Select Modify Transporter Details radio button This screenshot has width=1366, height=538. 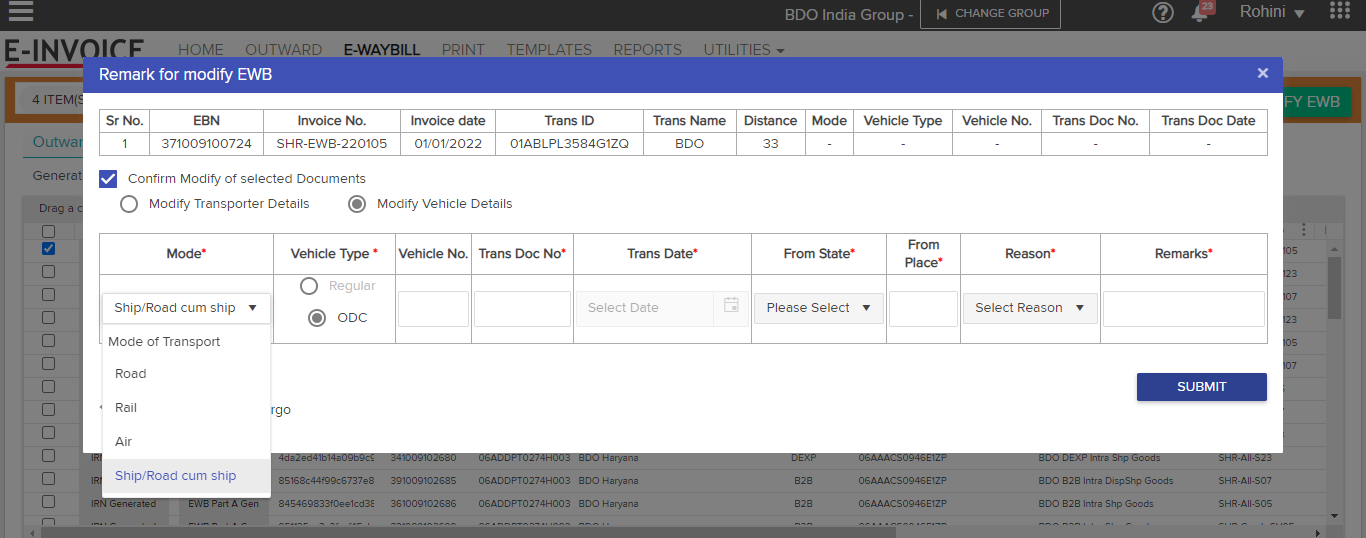point(129,204)
